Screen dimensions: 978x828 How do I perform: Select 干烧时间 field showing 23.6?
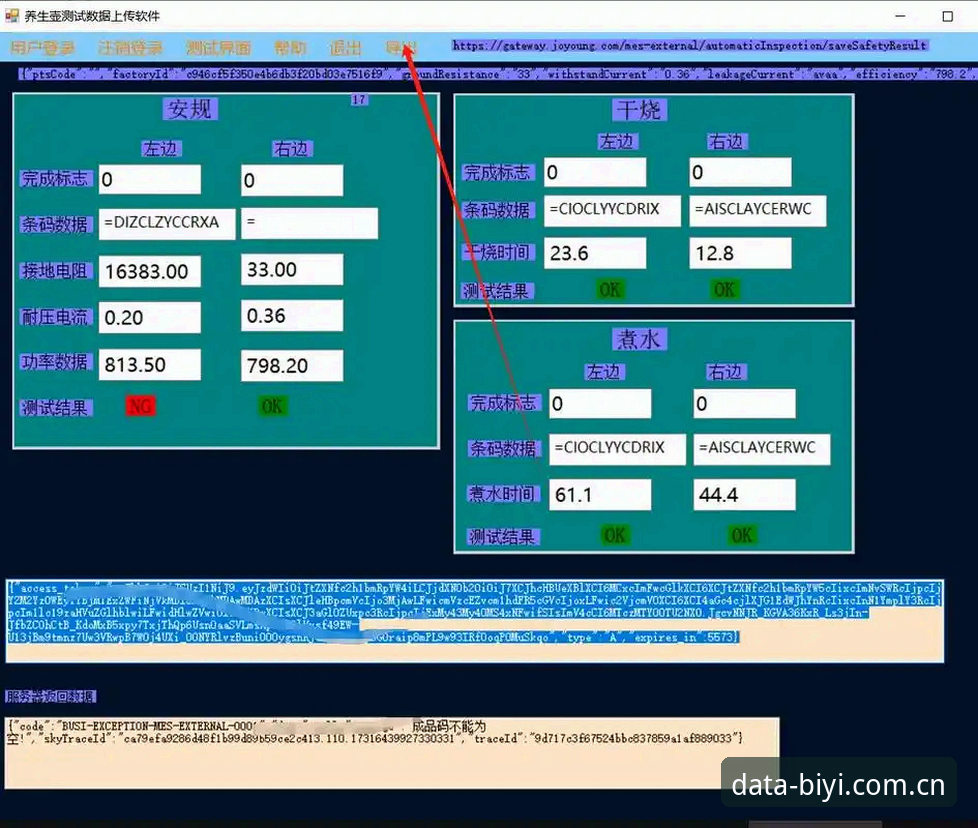point(595,253)
